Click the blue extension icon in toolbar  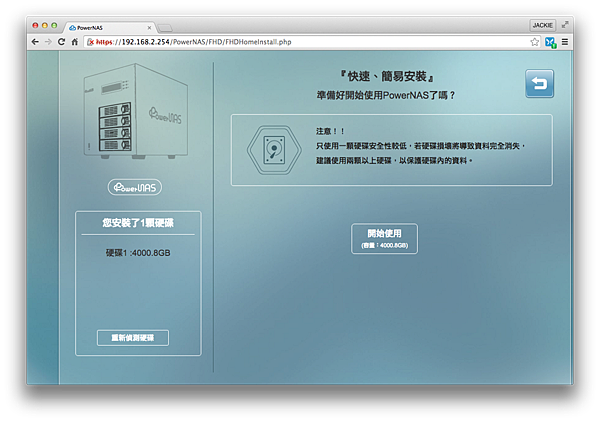pyautogui.click(x=550, y=42)
